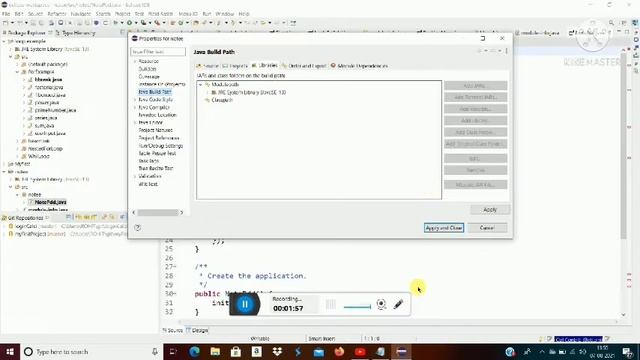
Task: Open the Projects tab in Java Build Path
Action: click(235, 66)
